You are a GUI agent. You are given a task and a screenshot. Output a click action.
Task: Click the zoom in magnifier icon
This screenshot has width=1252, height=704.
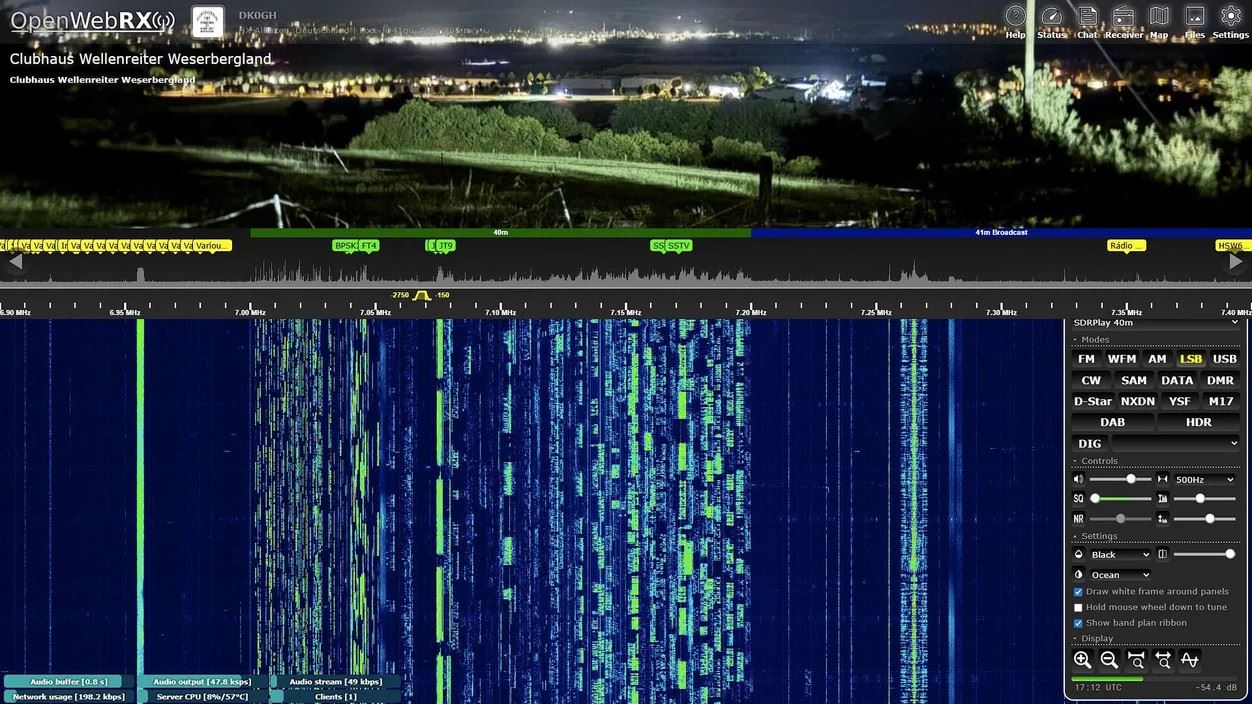coord(1082,660)
